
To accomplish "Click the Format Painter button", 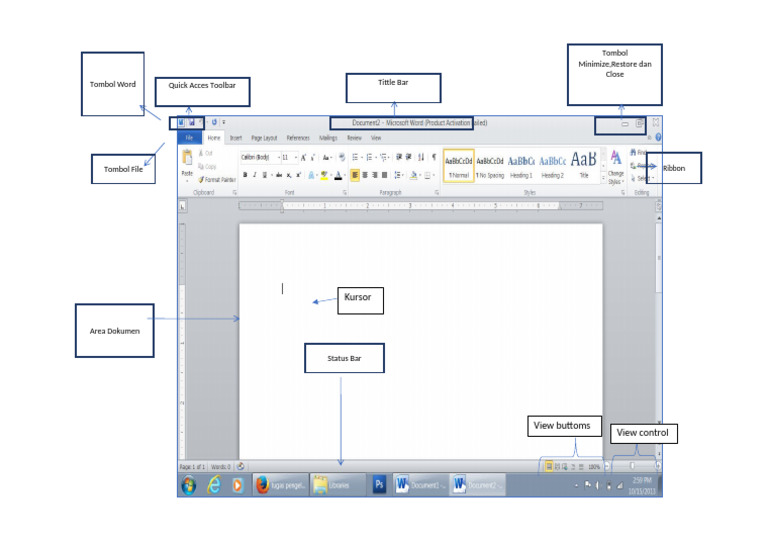I will tap(217, 180).
